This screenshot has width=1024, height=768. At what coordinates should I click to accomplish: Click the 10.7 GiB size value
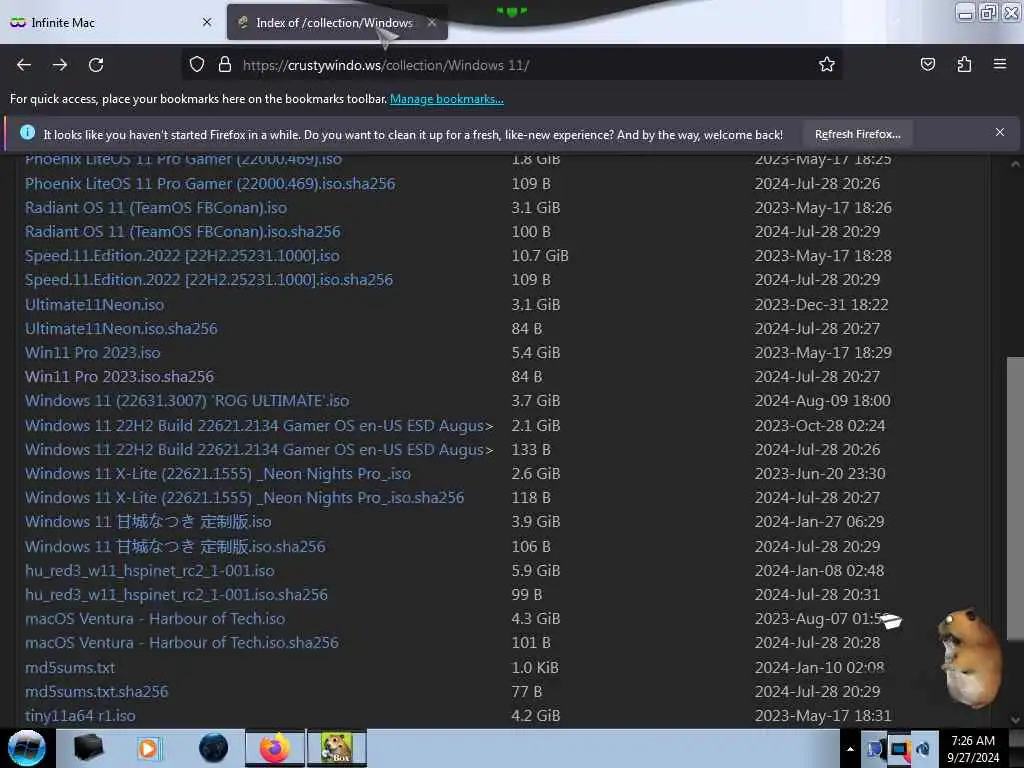[539, 255]
